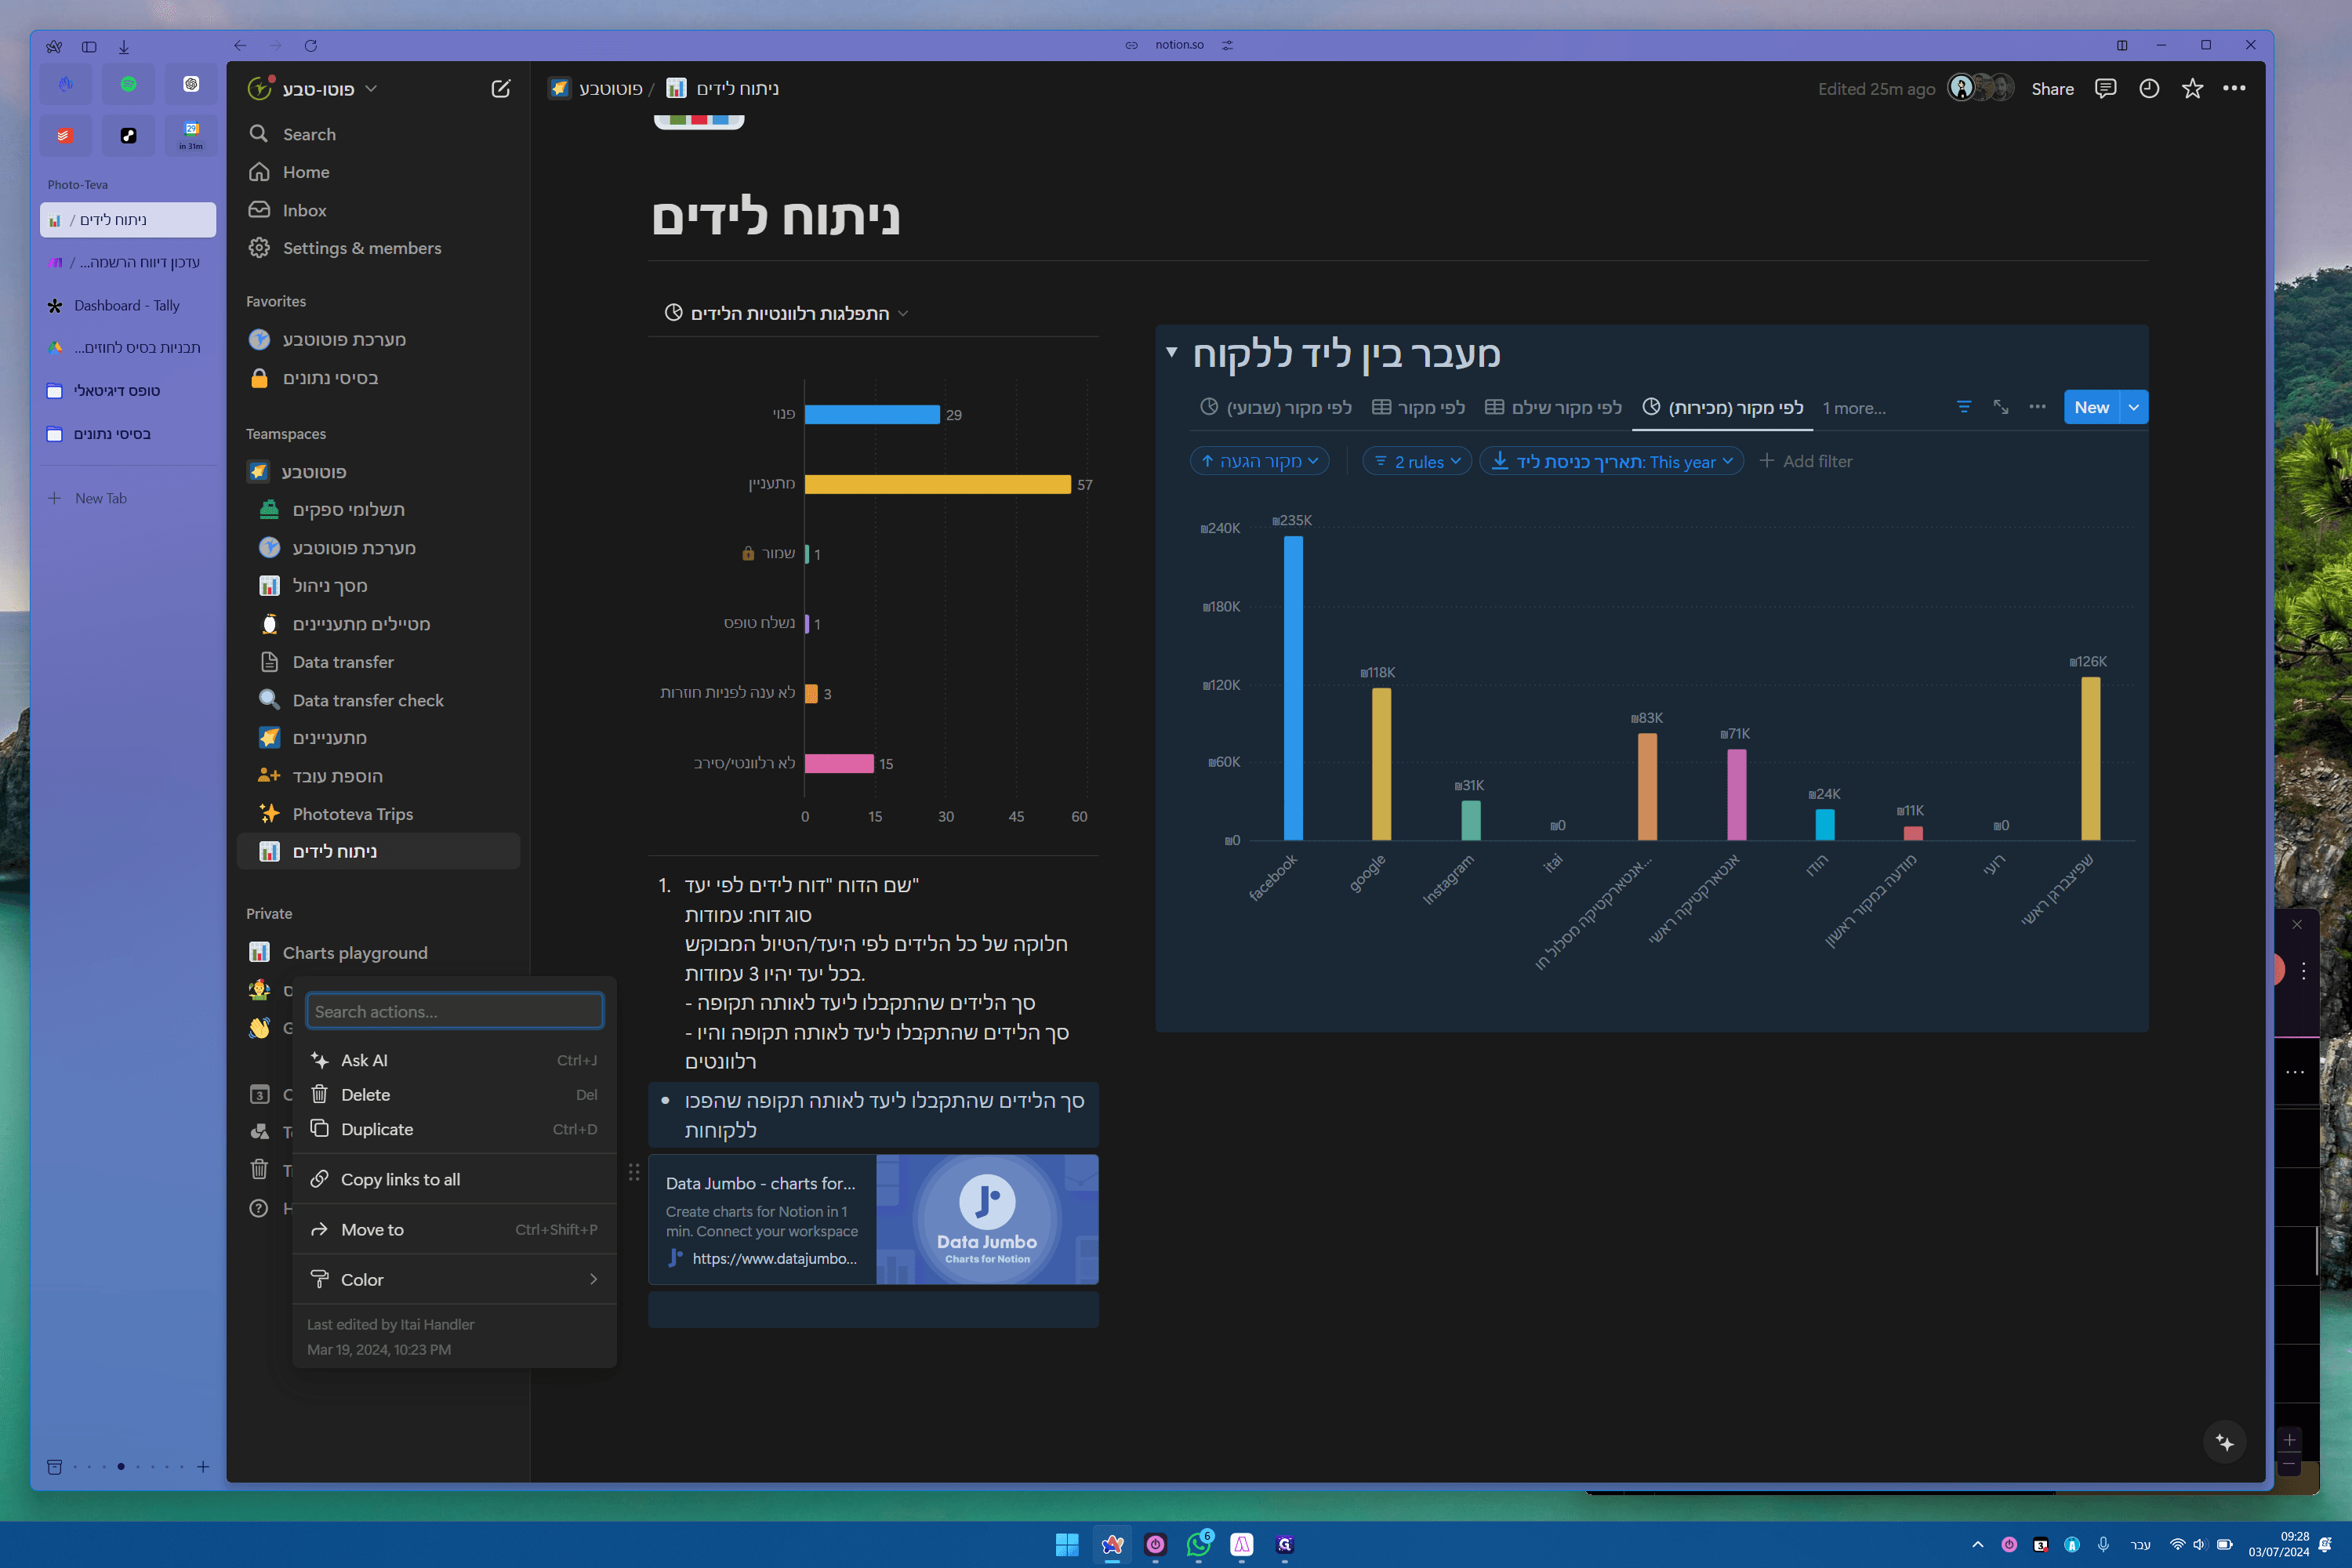
Task: Choose Duplicate in the context menu
Action: pos(455,1129)
